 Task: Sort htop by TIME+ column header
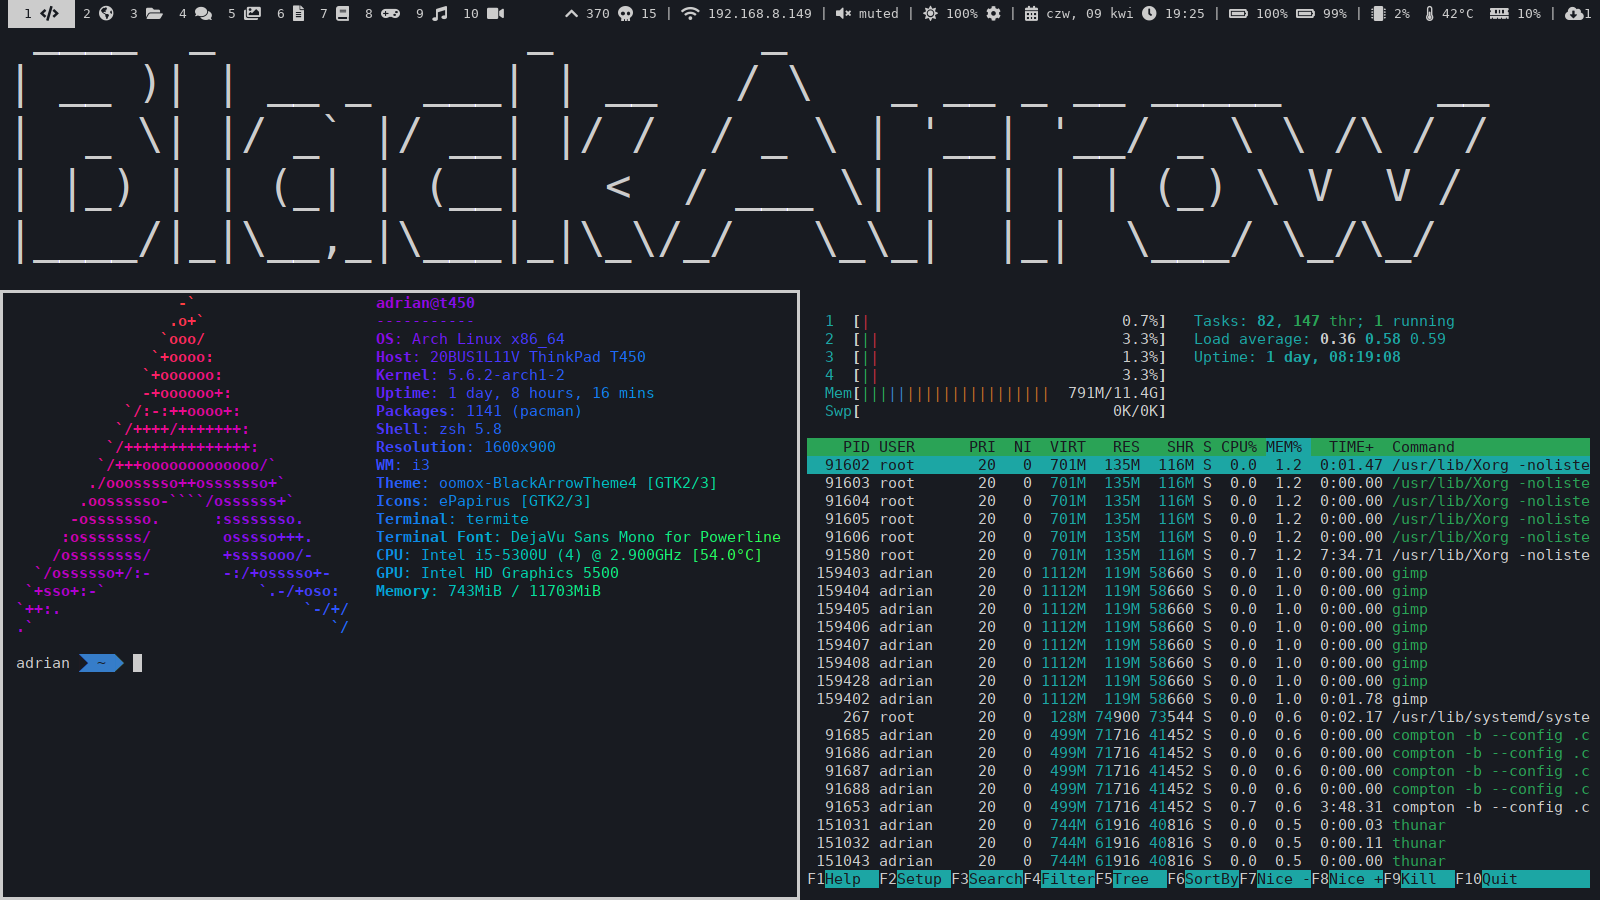point(1351,447)
